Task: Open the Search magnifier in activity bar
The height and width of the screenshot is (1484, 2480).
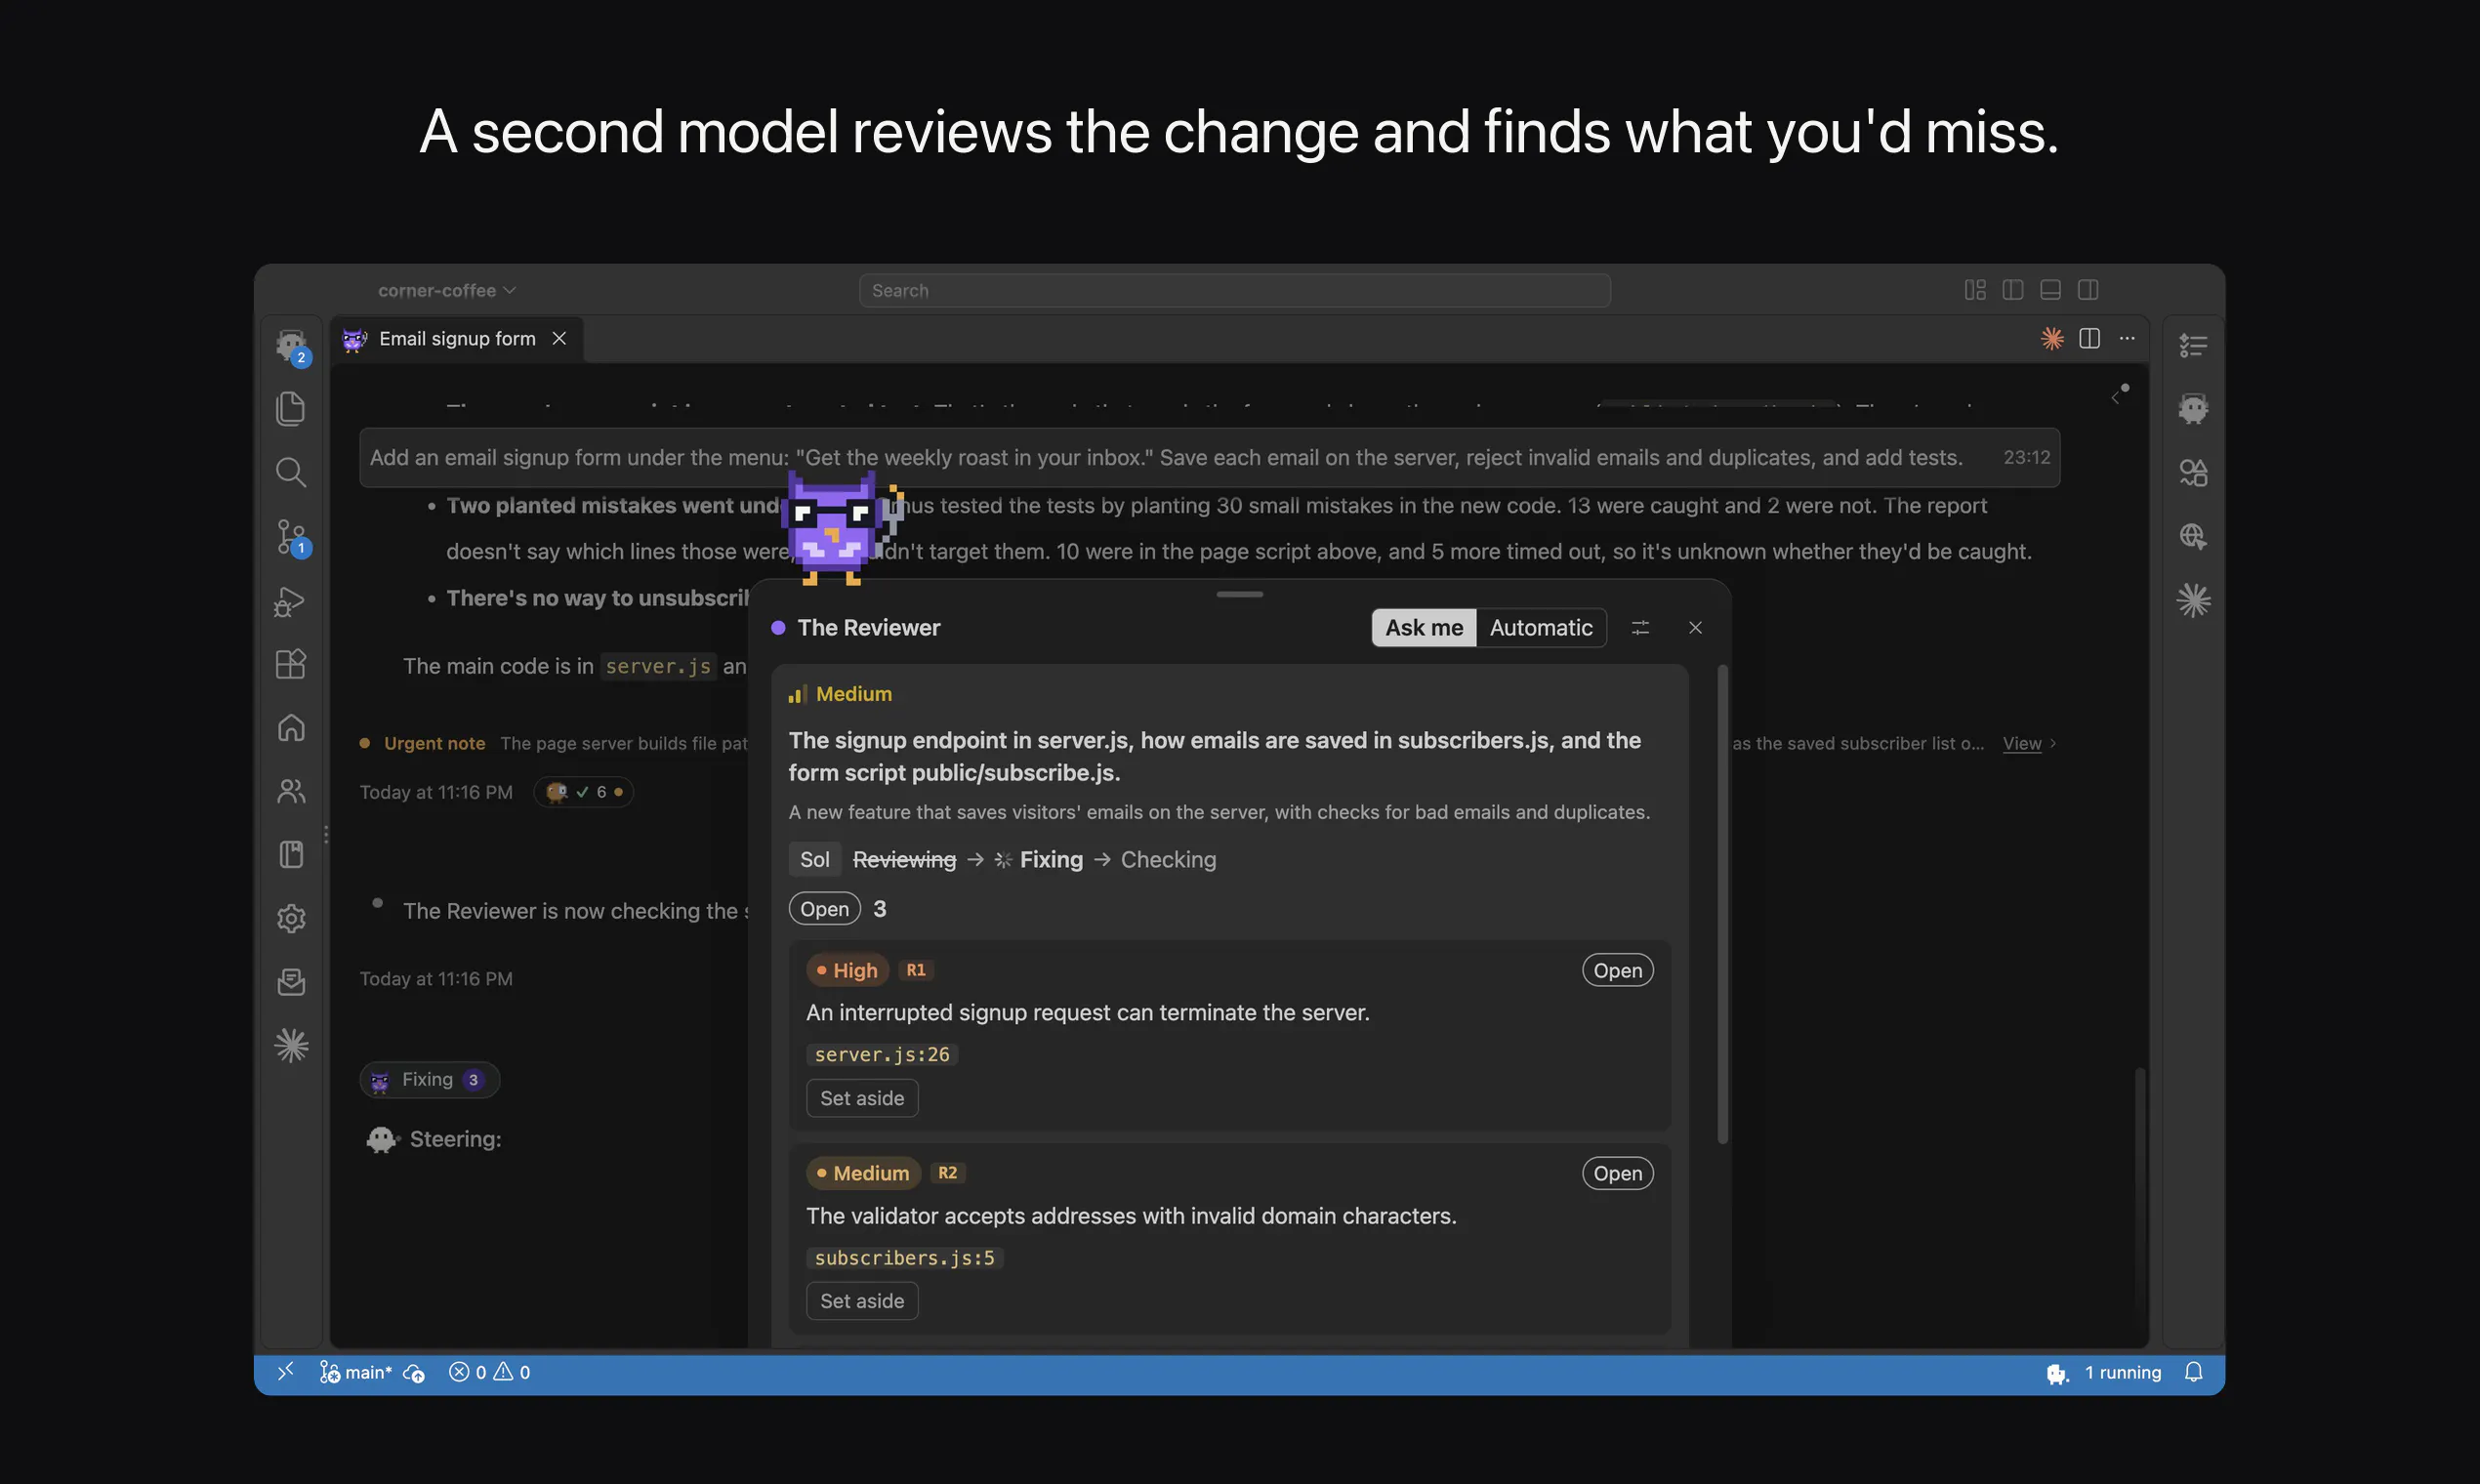Action: pos(291,472)
